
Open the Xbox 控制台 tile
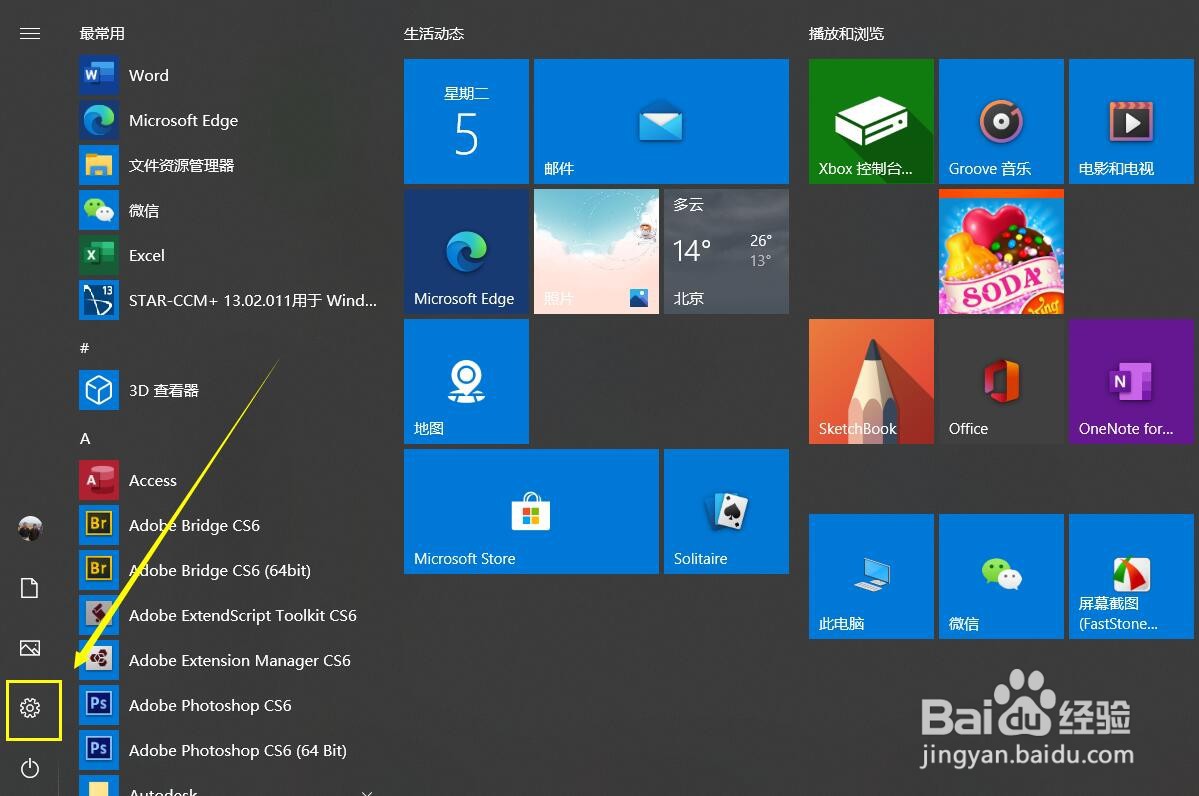tap(869, 121)
